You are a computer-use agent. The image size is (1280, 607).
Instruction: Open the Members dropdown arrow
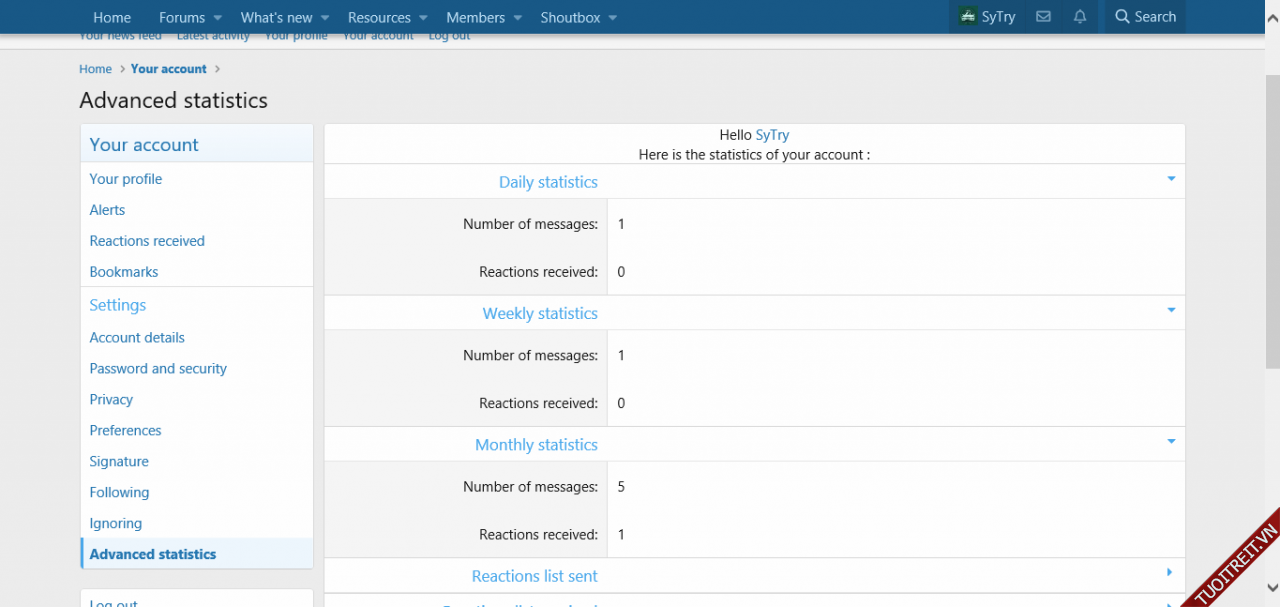click(517, 18)
